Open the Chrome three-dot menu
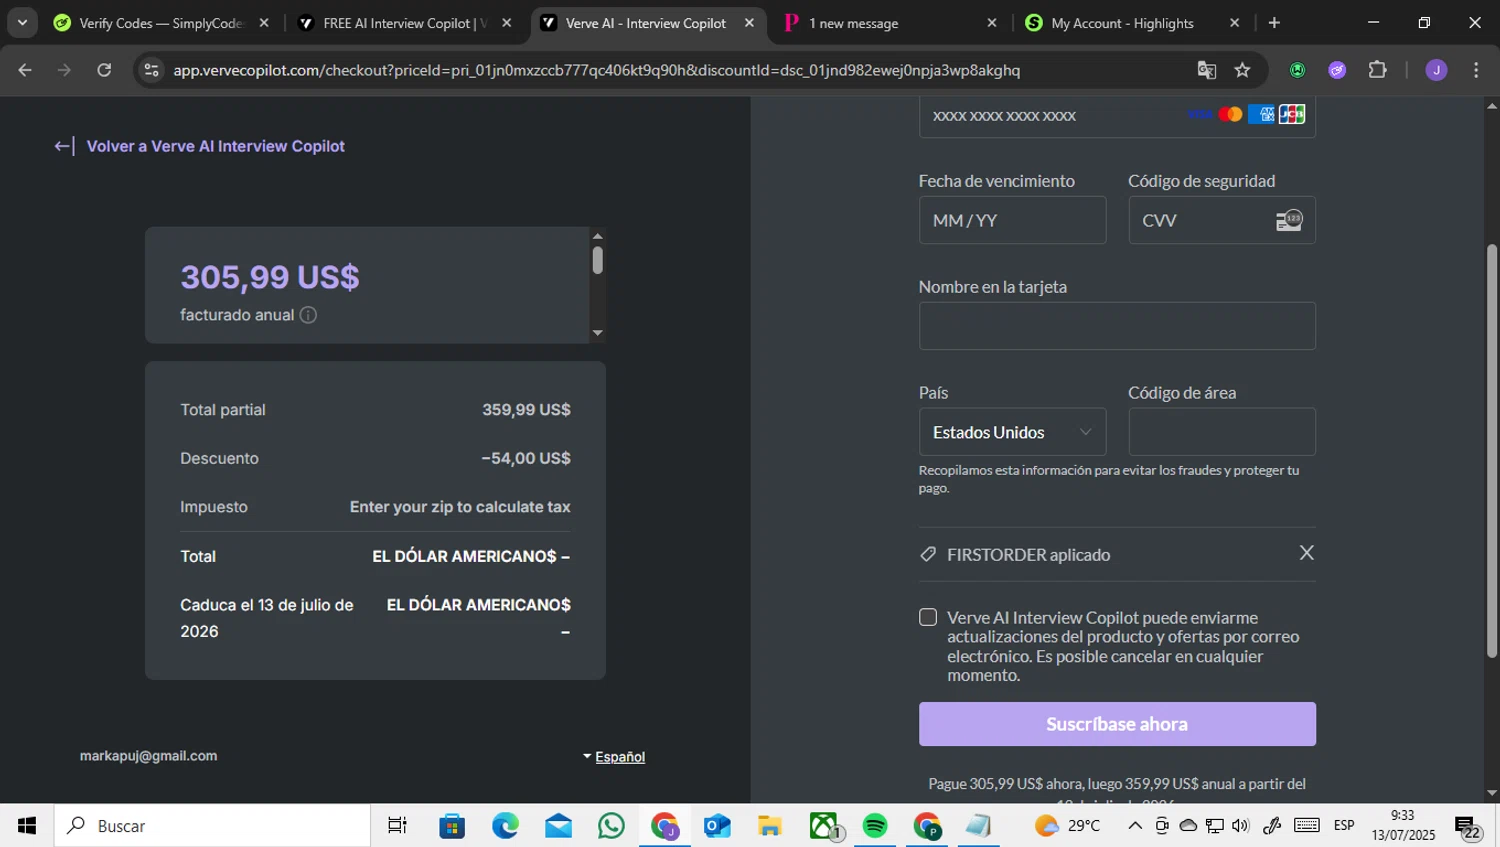 (x=1476, y=70)
